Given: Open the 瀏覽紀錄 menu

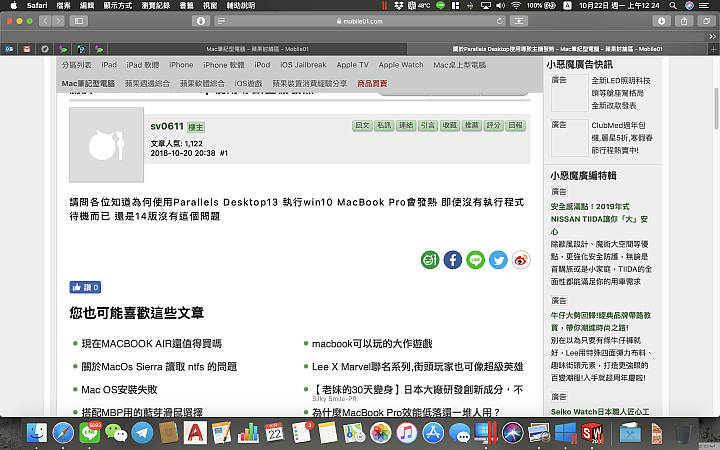Looking at the screenshot, I should coord(156,6).
